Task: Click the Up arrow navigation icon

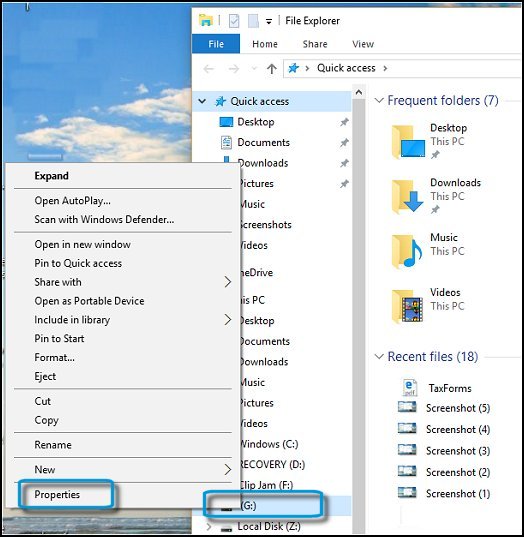Action: coord(272,68)
